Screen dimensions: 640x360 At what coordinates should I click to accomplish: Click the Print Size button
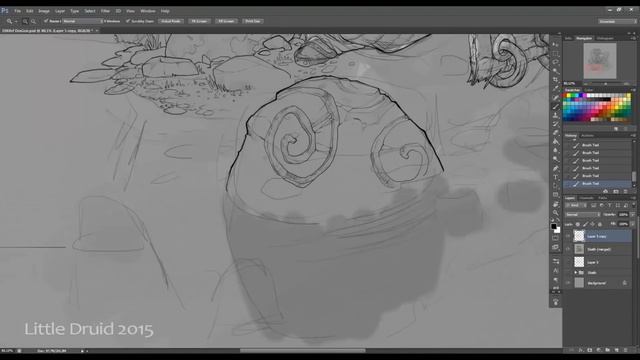point(253,21)
